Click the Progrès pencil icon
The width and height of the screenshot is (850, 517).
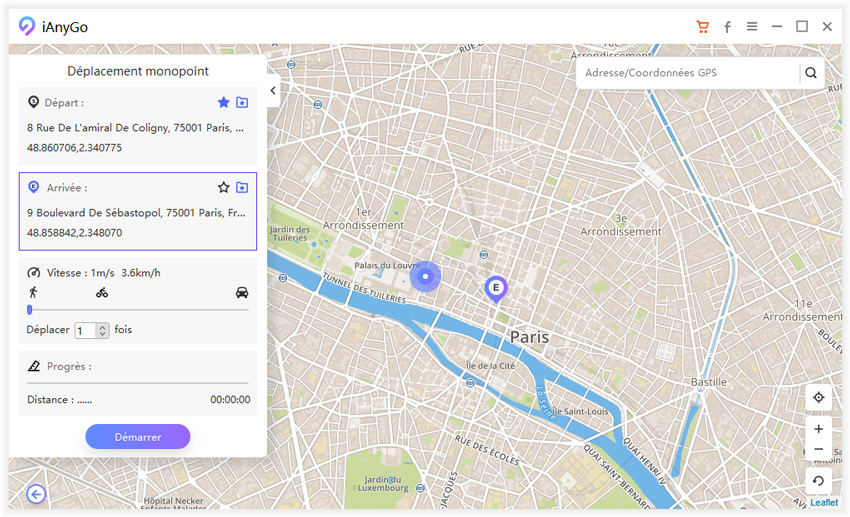(34, 366)
